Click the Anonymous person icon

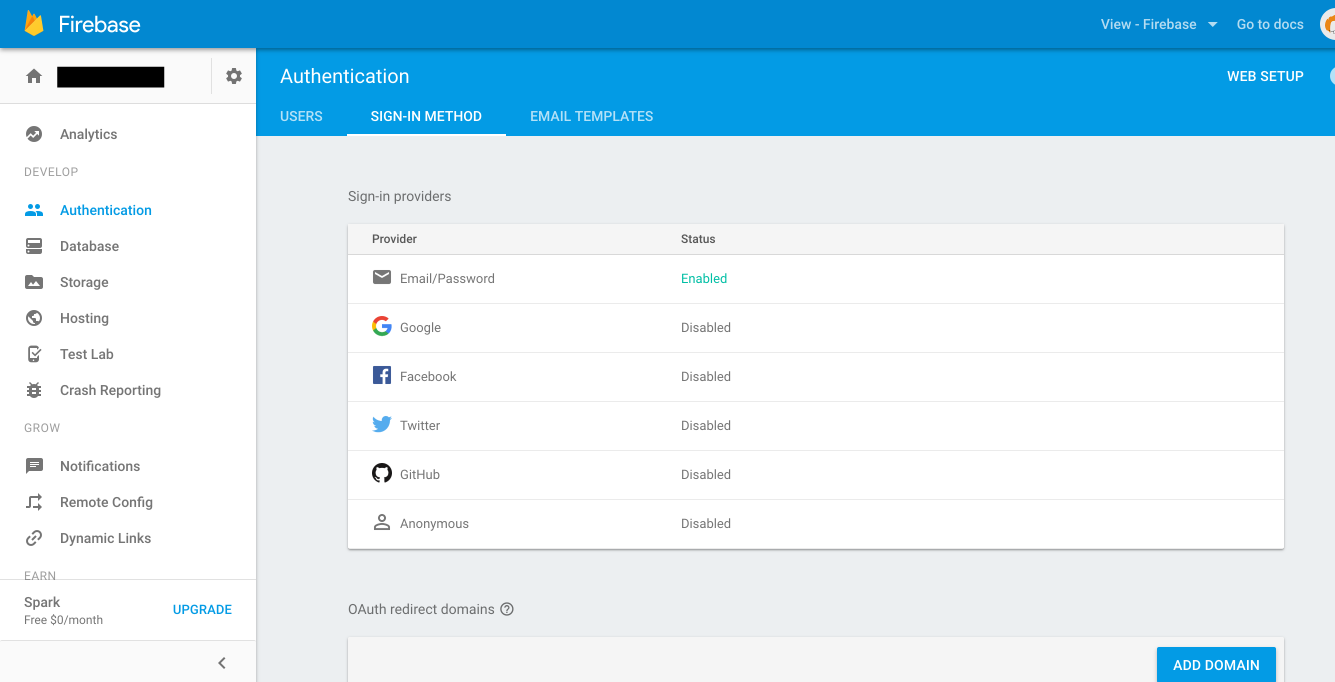382,522
